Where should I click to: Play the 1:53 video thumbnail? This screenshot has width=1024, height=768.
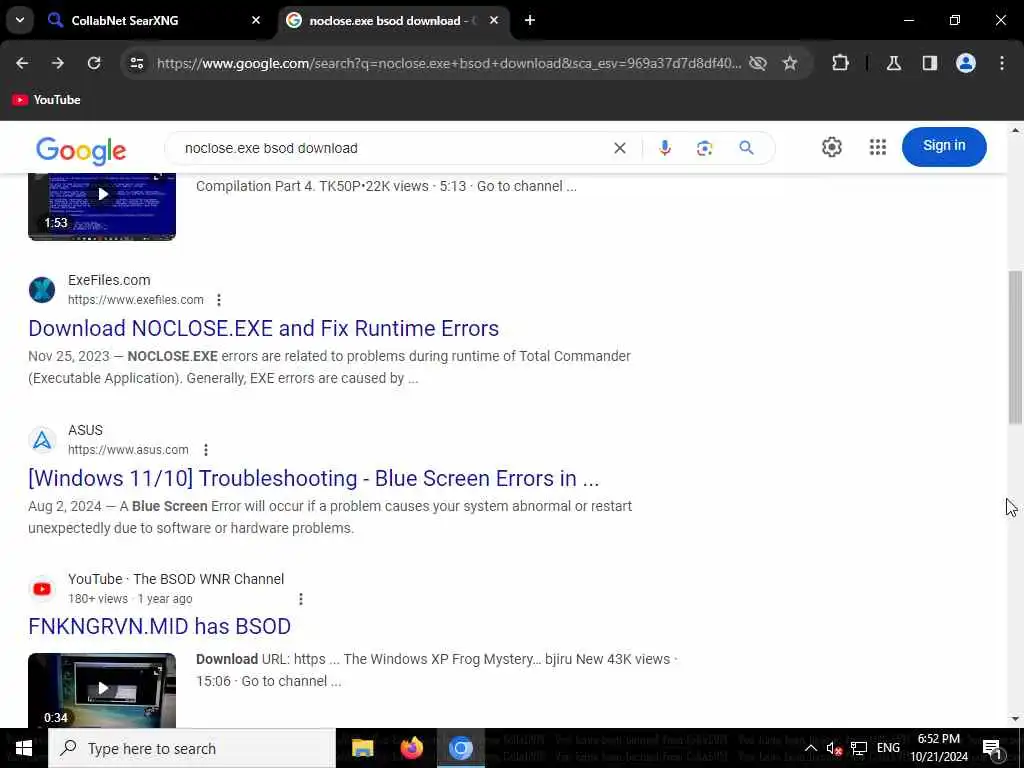102,206
